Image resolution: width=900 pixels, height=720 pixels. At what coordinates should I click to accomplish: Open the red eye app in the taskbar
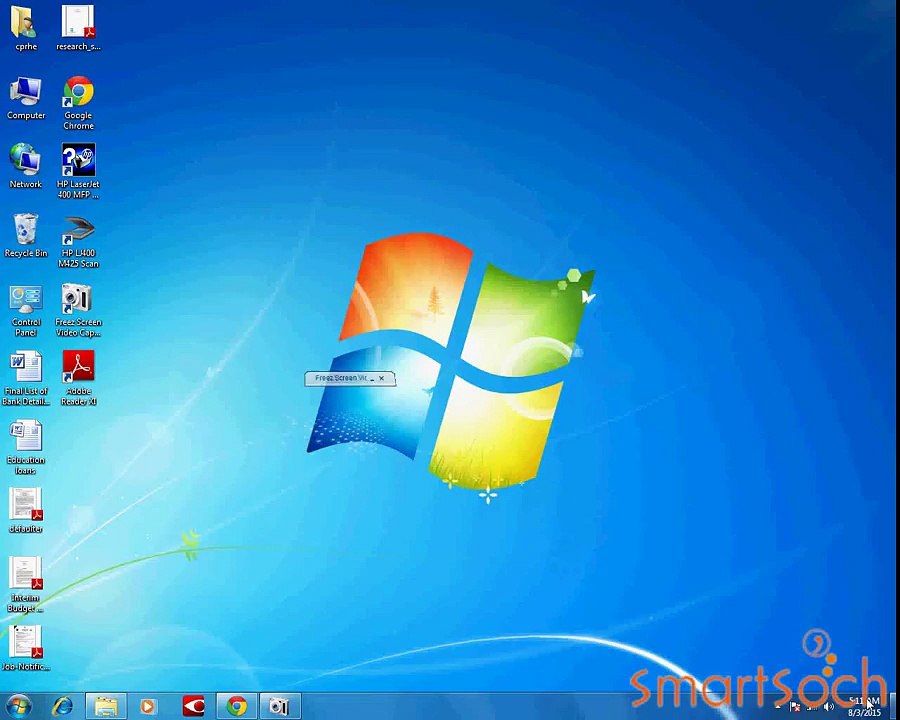pyautogui.click(x=193, y=706)
